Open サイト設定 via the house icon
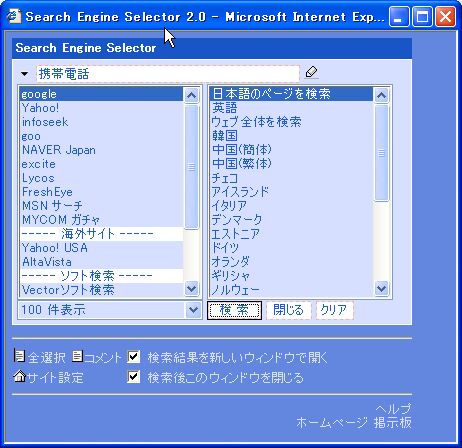Image resolution: width=462 pixels, height=448 pixels. tap(20, 376)
